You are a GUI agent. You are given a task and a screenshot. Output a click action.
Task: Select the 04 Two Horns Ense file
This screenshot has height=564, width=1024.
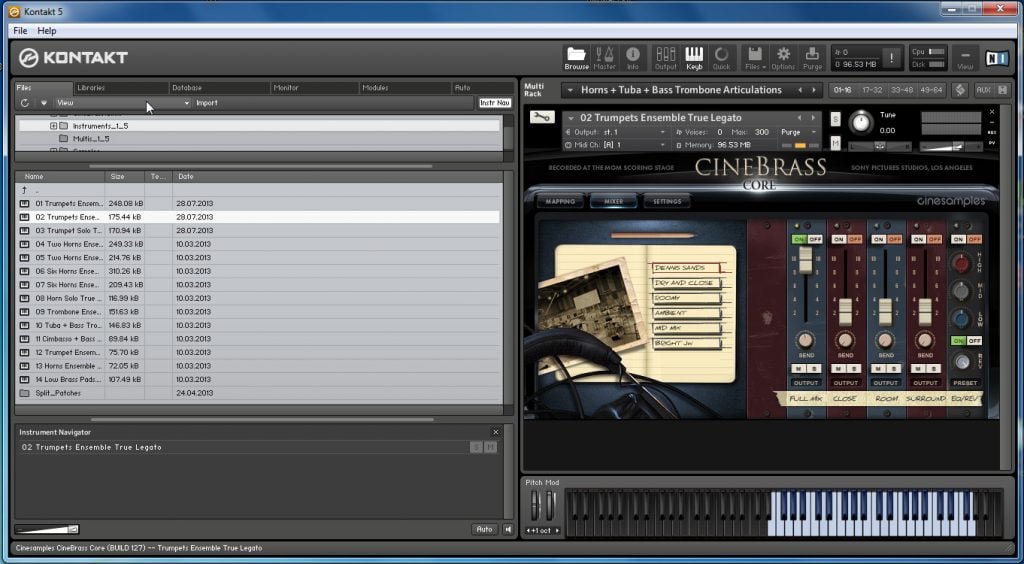[x=258, y=244]
